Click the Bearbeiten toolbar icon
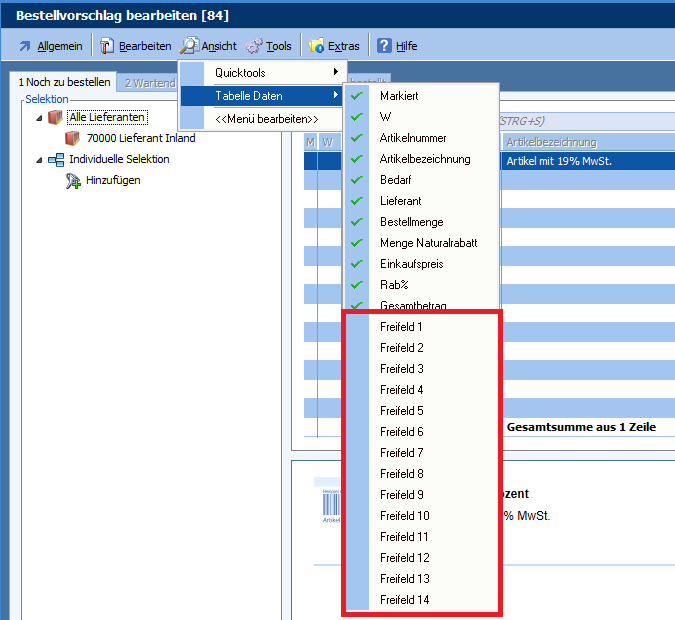This screenshot has height=620, width=675. pyautogui.click(x=106, y=46)
